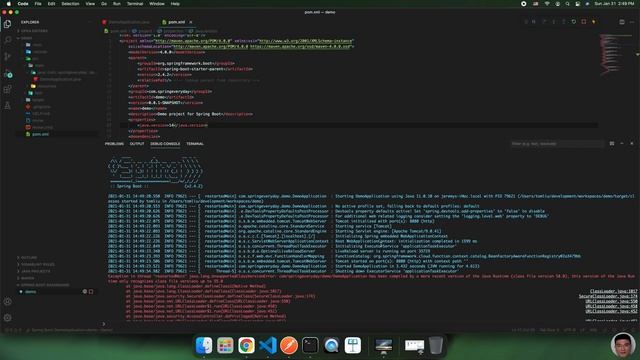
Task: Close the bottom panel
Action: [632, 144]
